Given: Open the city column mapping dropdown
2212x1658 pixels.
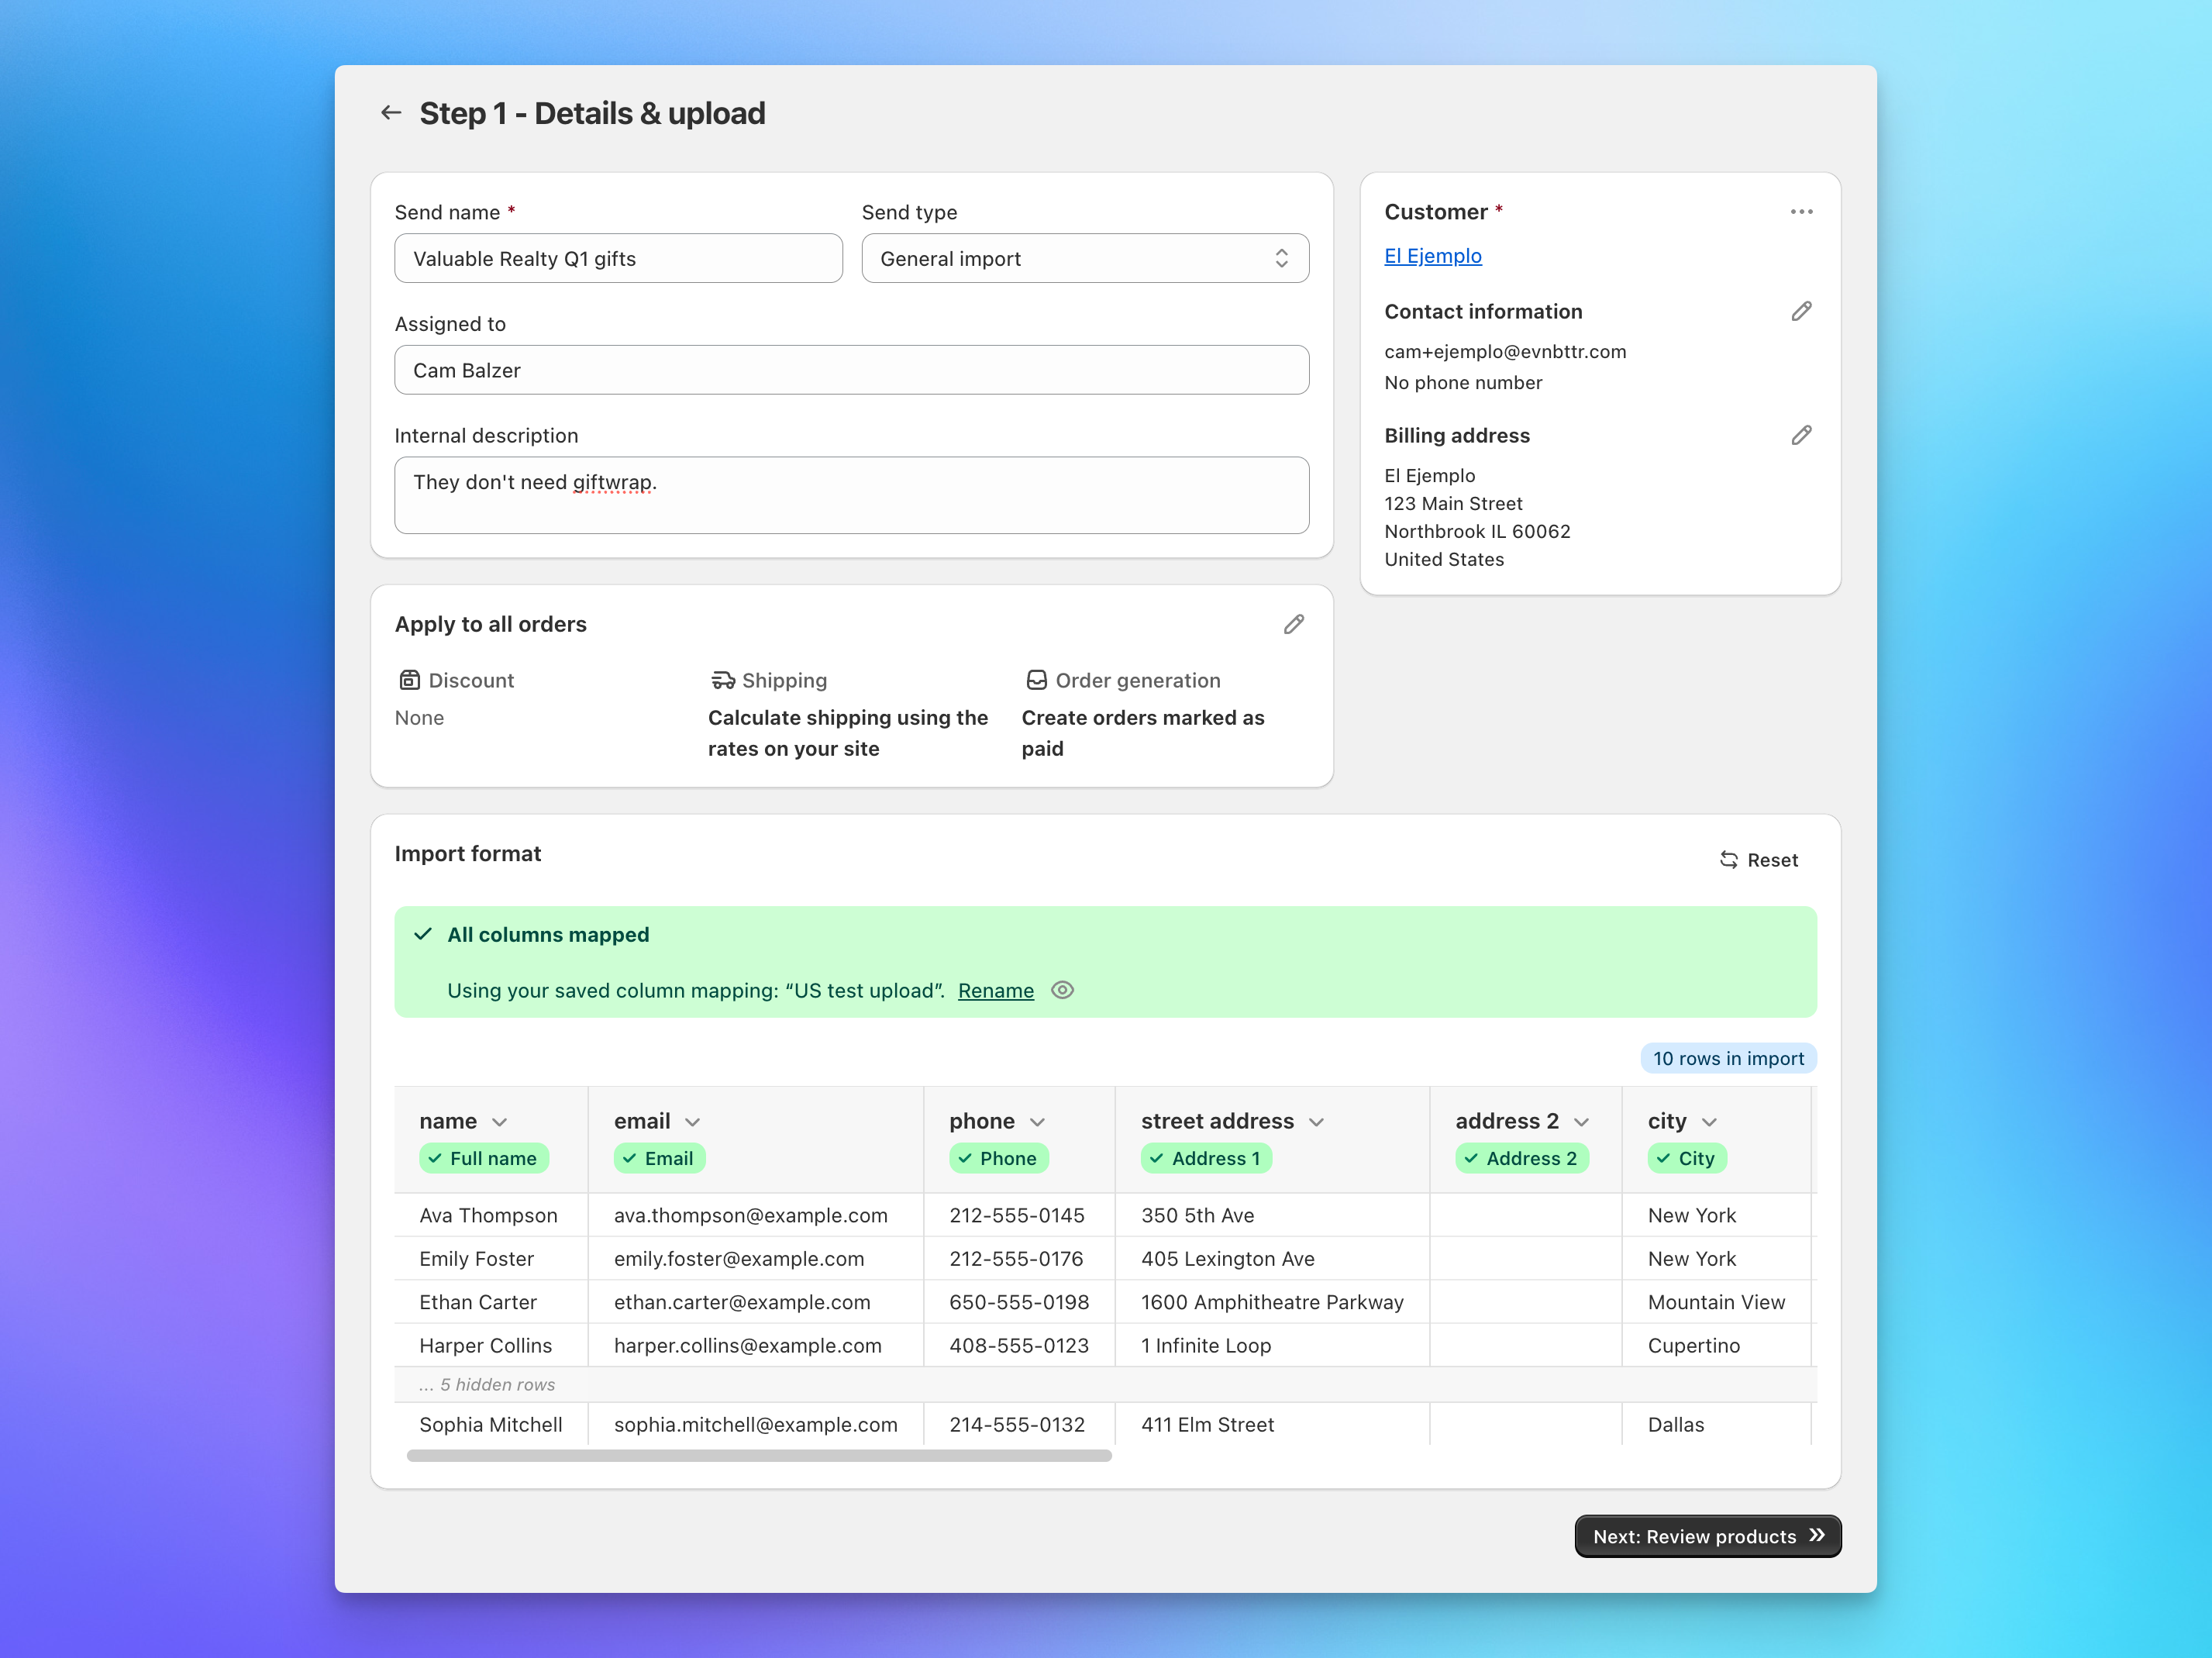Looking at the screenshot, I should pos(1709,1121).
